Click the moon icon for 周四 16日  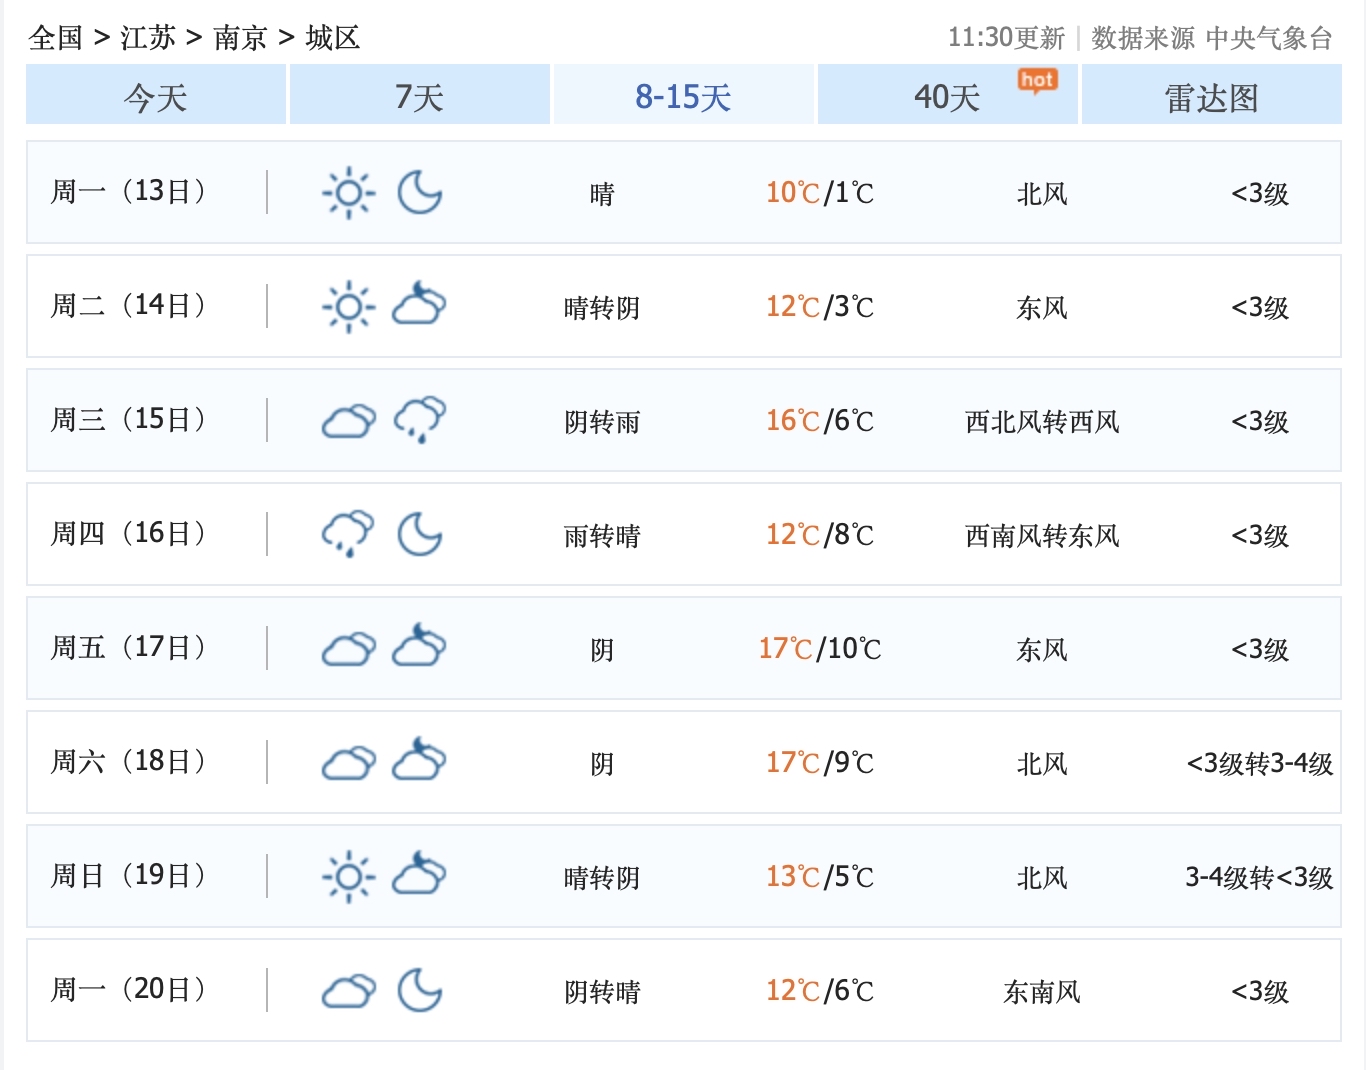(x=420, y=534)
